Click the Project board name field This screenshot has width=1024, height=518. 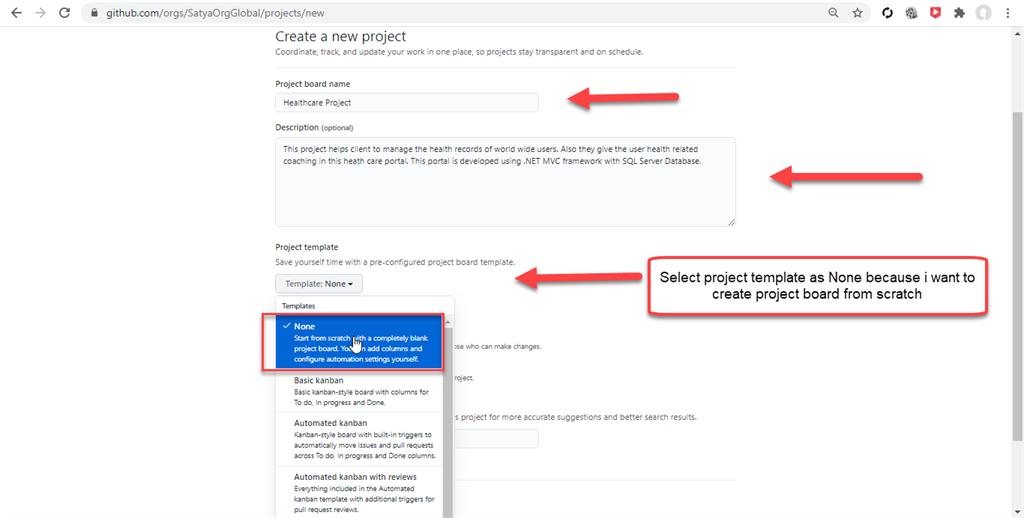[x=406, y=102]
